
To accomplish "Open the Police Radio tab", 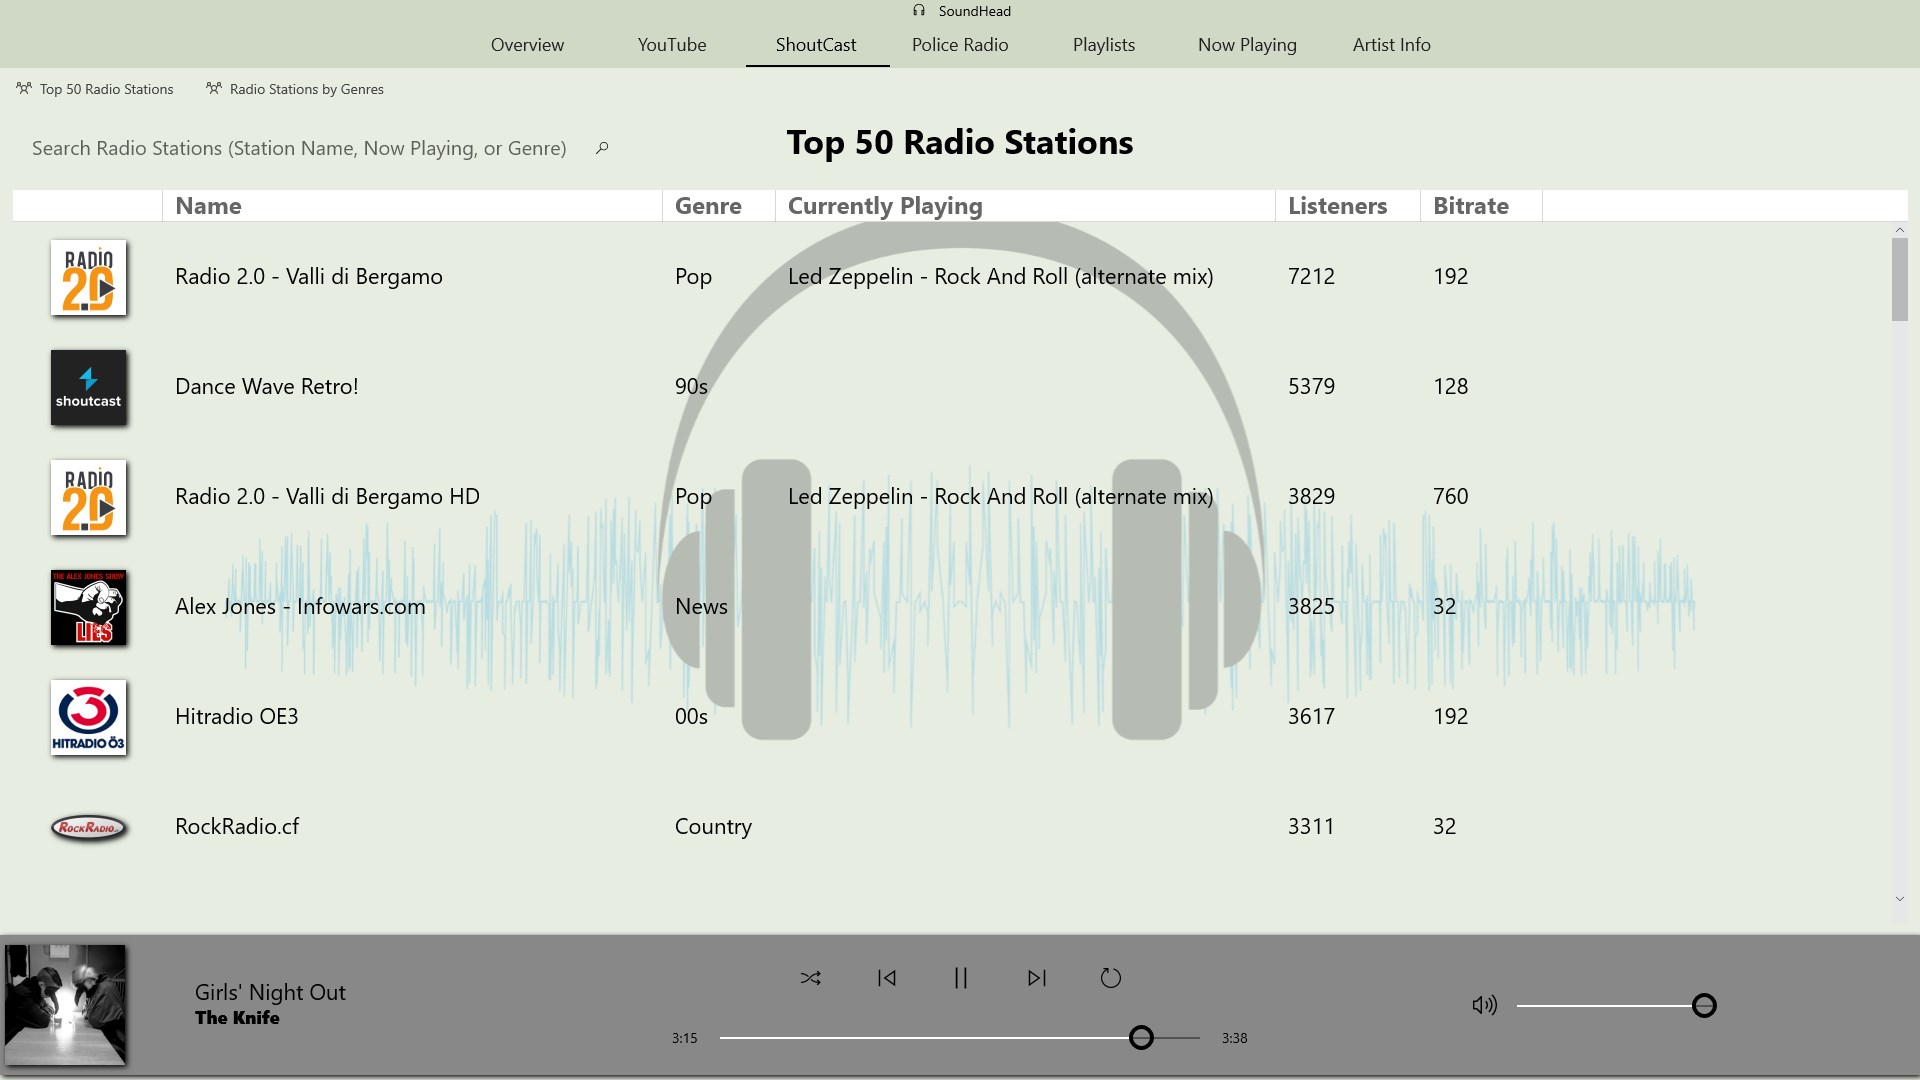I will click(x=960, y=45).
